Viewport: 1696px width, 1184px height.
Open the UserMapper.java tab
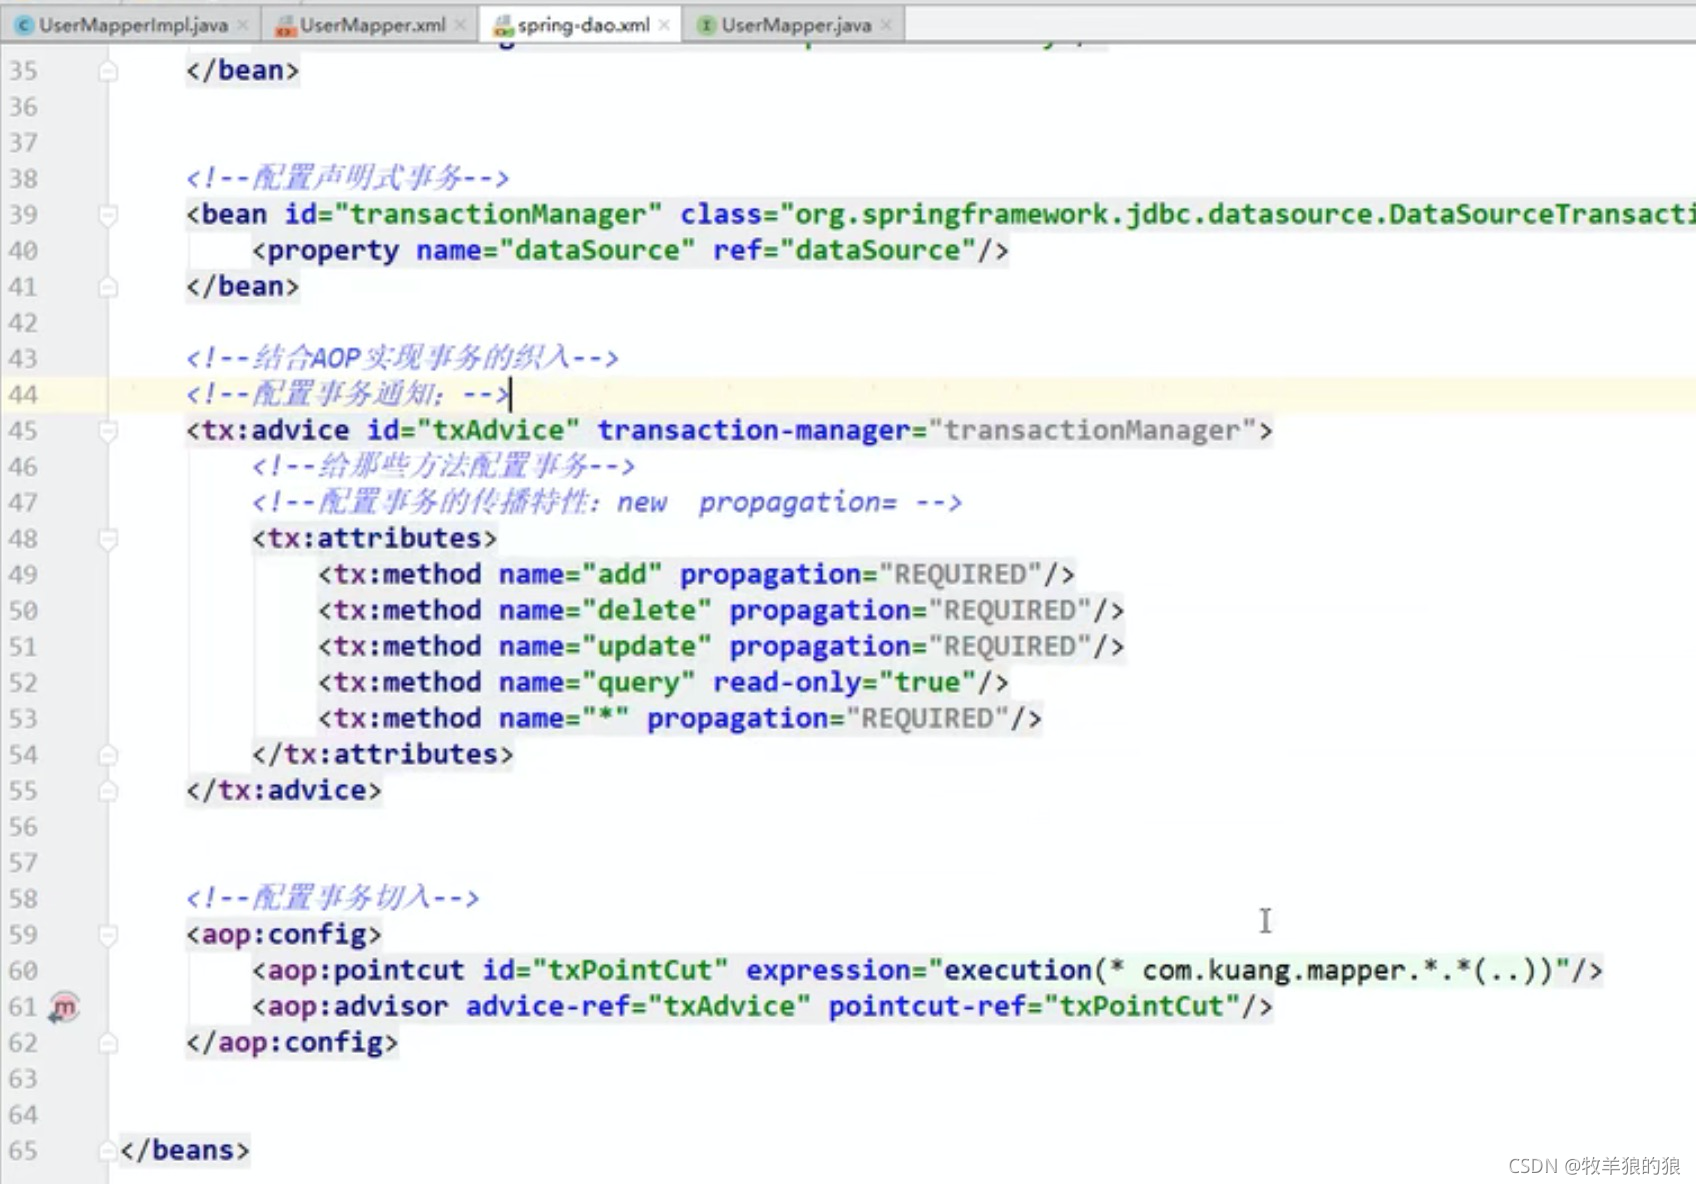pos(796,25)
